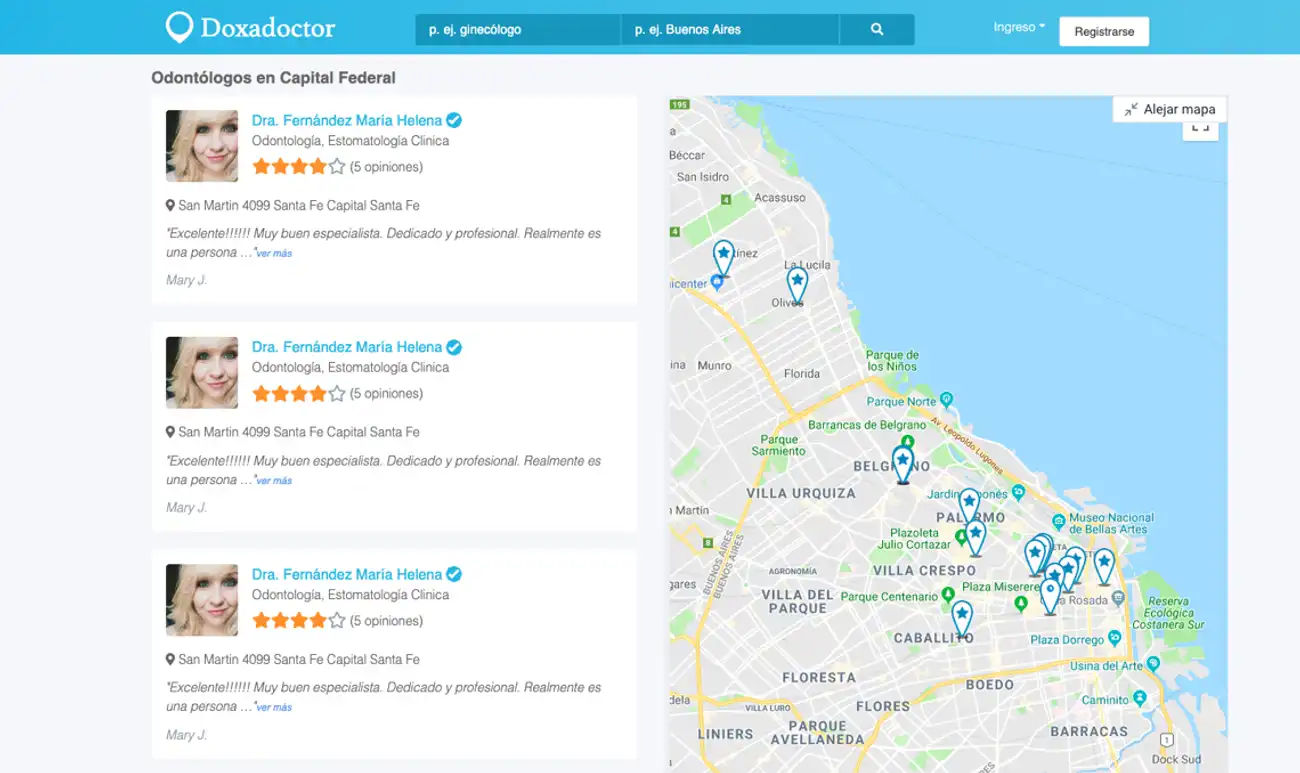
Task: Click the search magnifier button
Action: pyautogui.click(x=877, y=30)
